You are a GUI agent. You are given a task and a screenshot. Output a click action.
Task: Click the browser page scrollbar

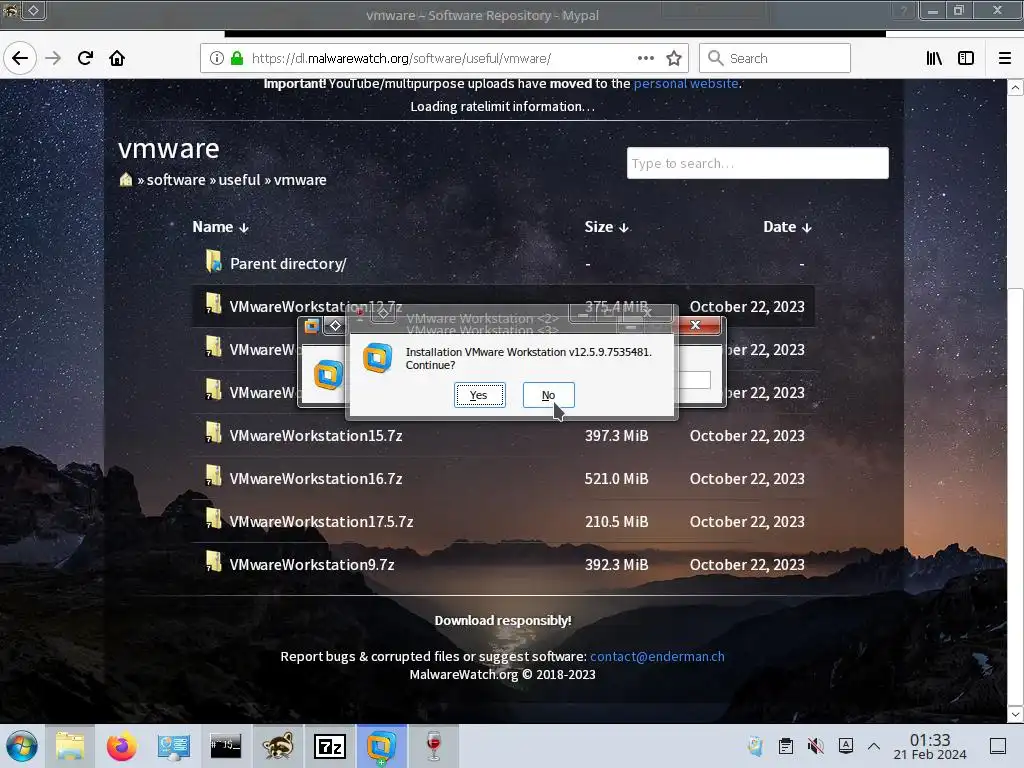coord(1015,496)
